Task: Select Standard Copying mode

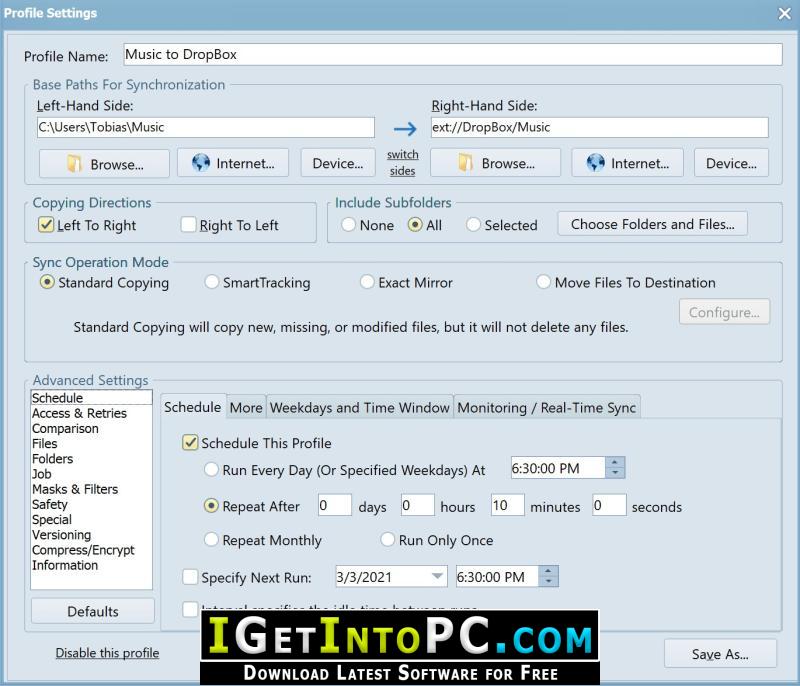Action: [47, 282]
